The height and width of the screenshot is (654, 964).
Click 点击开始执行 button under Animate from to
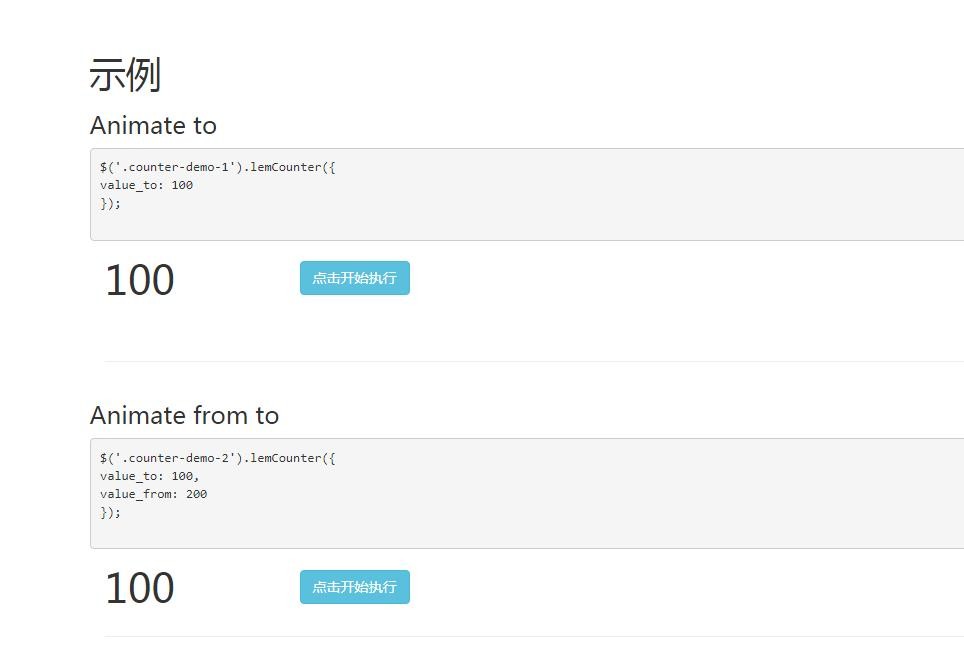(x=355, y=587)
